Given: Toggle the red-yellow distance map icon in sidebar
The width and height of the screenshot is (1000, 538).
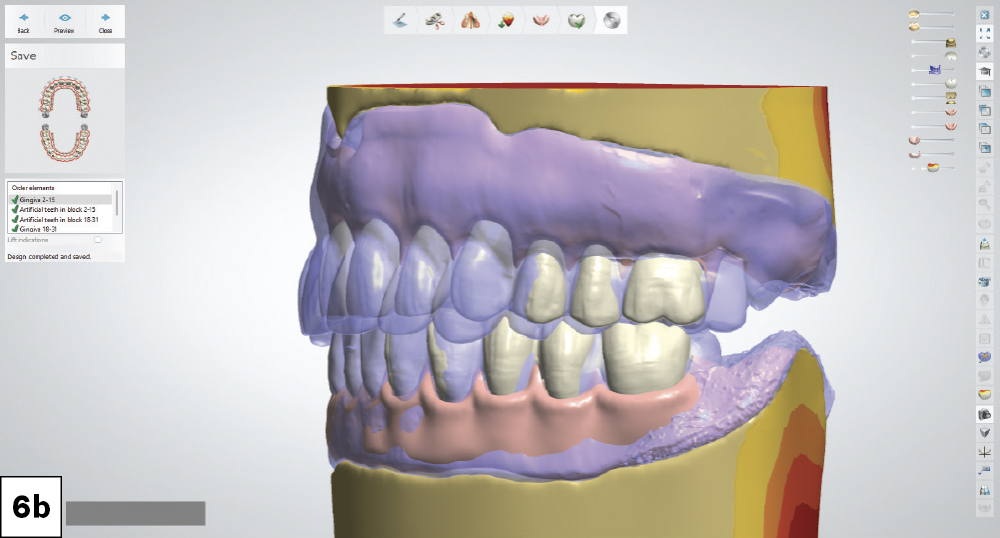Looking at the screenshot, I should click(985, 395).
